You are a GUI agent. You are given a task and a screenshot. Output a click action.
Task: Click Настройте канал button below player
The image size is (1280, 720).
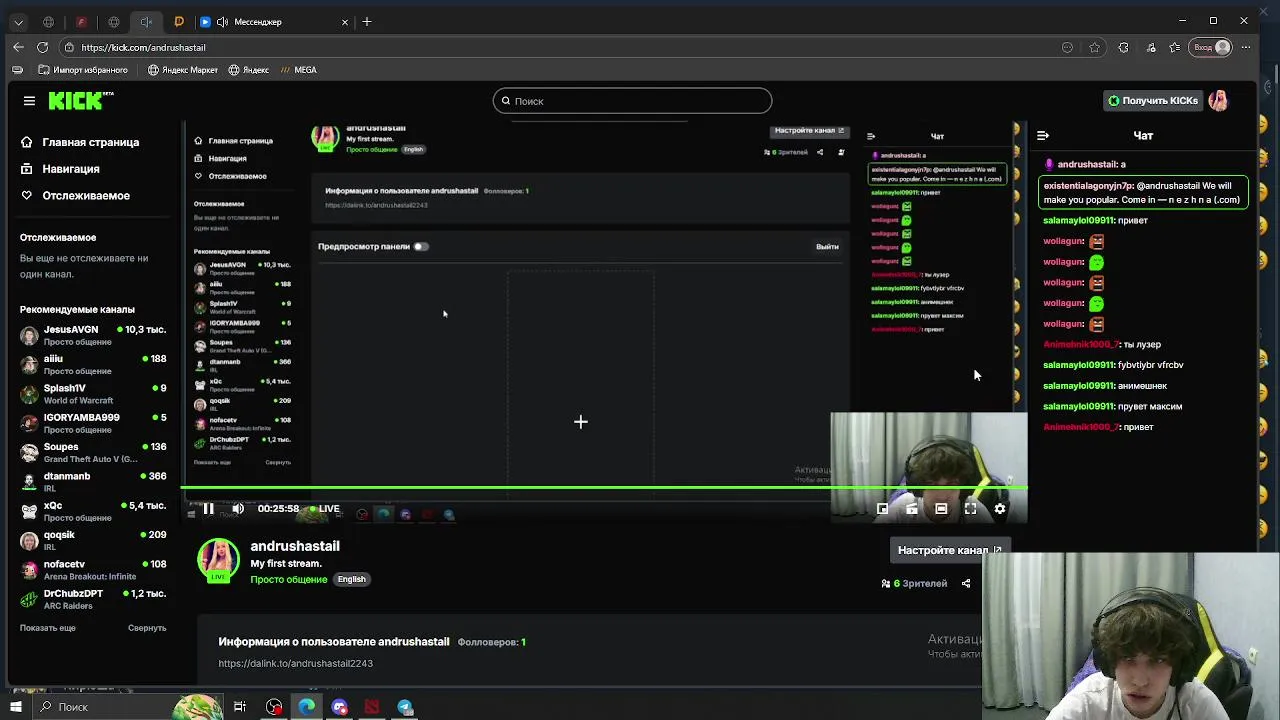click(949, 550)
